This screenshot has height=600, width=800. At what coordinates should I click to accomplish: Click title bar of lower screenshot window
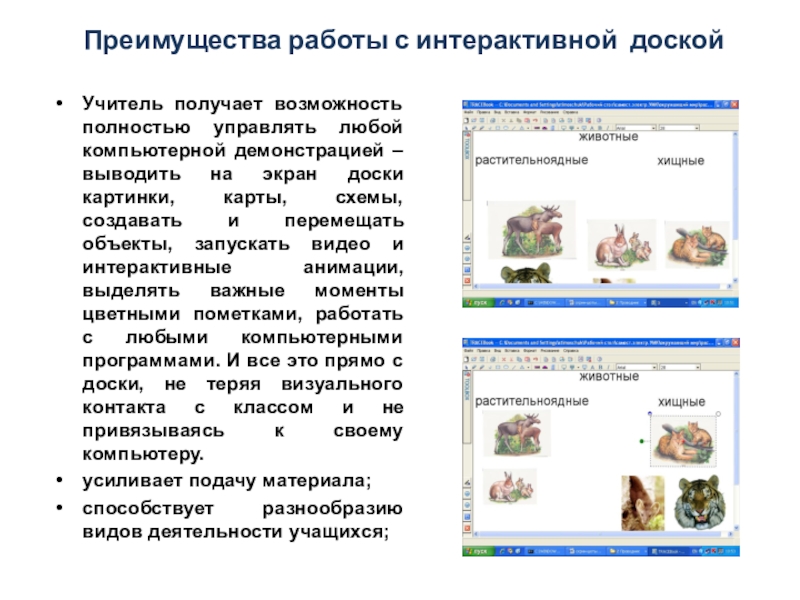click(601, 343)
